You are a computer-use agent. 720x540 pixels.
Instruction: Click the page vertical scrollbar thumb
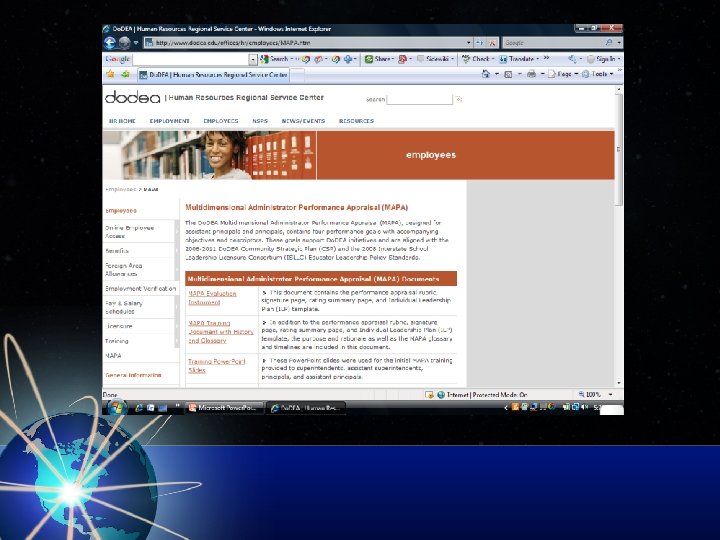(619, 149)
